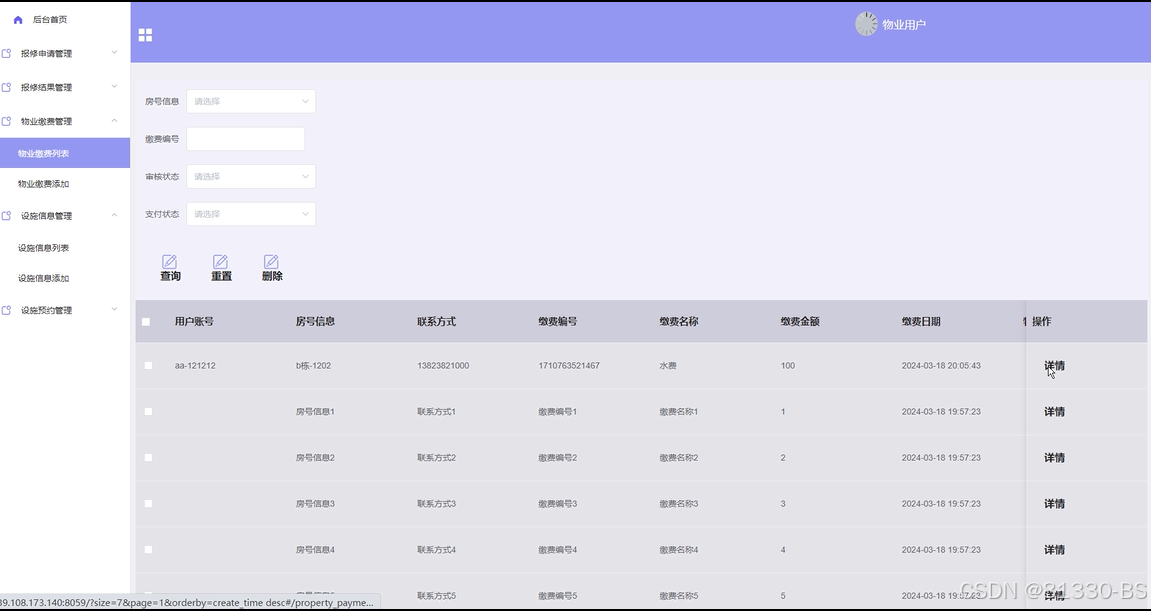Image resolution: width=1151 pixels, height=611 pixels.
Task: Click the 操作 column header
Action: [x=1042, y=322]
